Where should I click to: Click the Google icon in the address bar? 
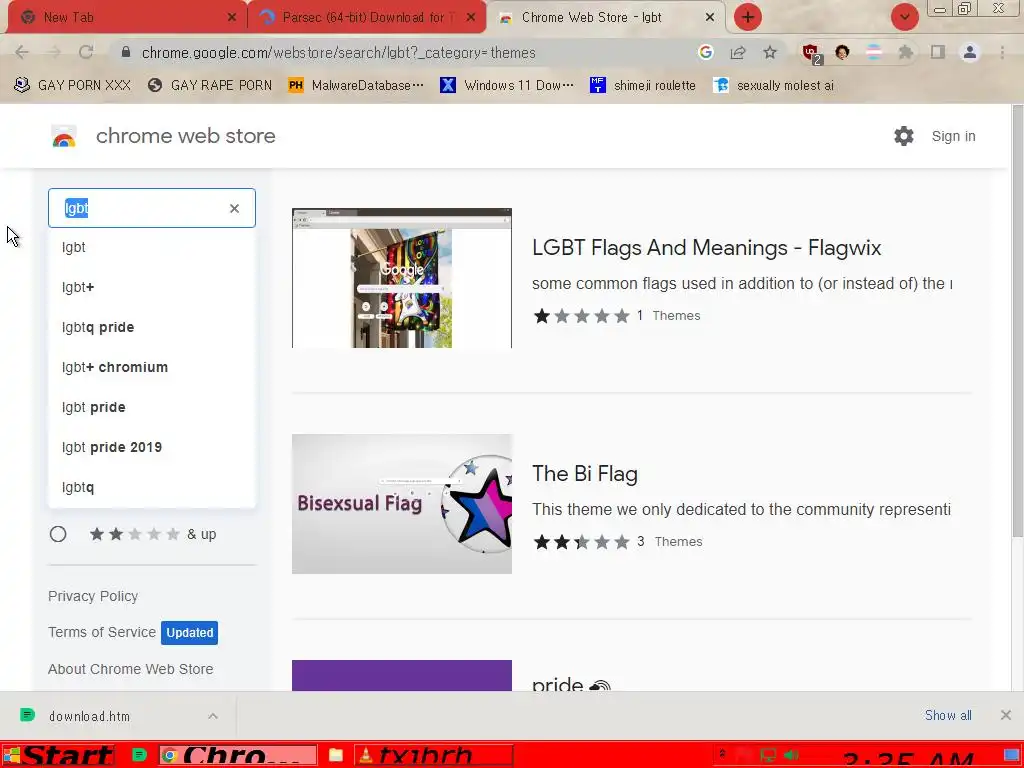point(705,52)
